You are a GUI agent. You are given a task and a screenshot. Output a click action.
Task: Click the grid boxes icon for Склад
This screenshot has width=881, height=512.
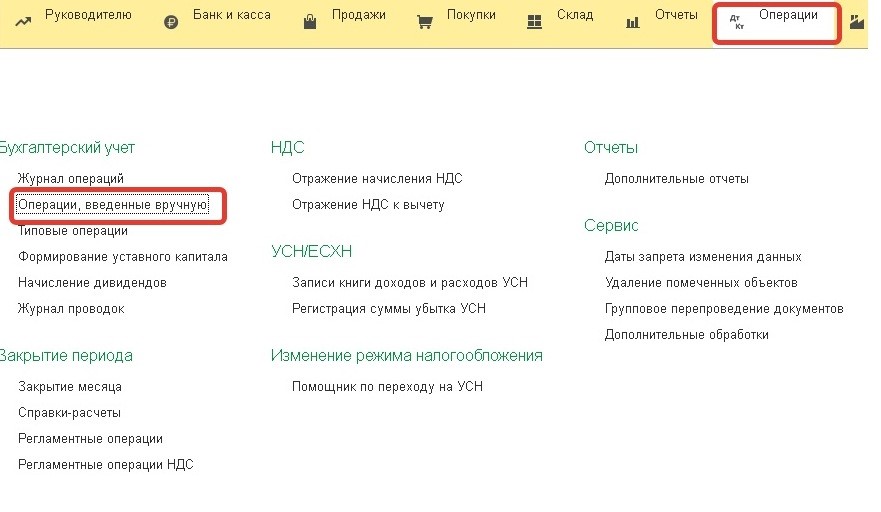(534, 22)
